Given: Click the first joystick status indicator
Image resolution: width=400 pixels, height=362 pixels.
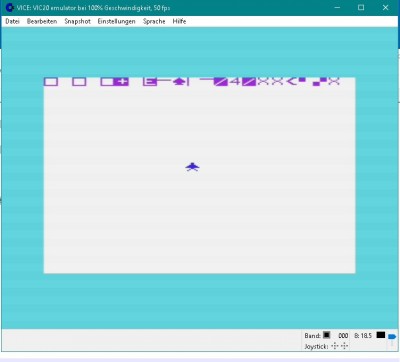Looking at the screenshot, I should coord(335,346).
